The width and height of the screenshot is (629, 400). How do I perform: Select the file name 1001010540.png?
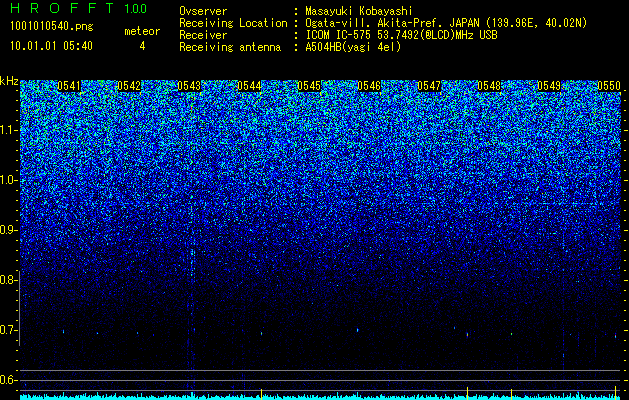click(x=52, y=26)
